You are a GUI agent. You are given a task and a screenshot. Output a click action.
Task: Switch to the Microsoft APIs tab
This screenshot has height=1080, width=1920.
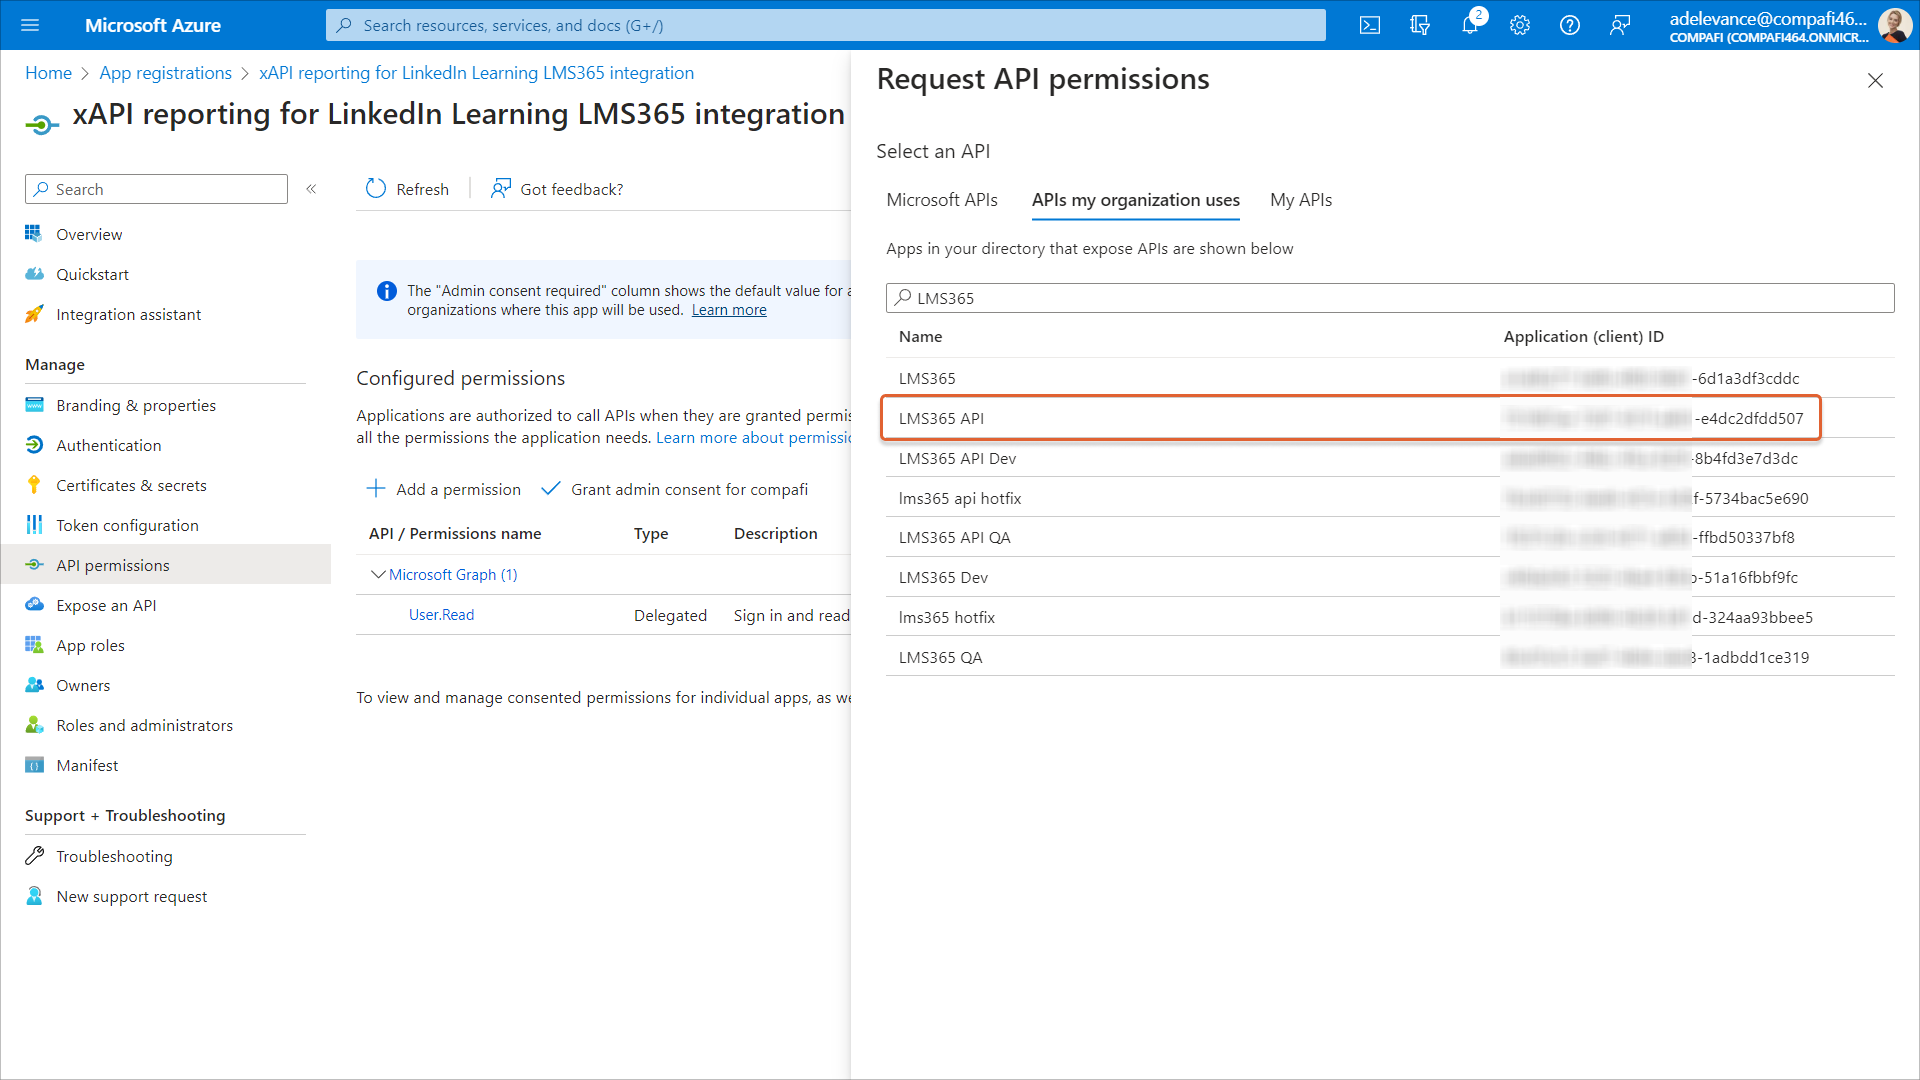click(x=941, y=200)
